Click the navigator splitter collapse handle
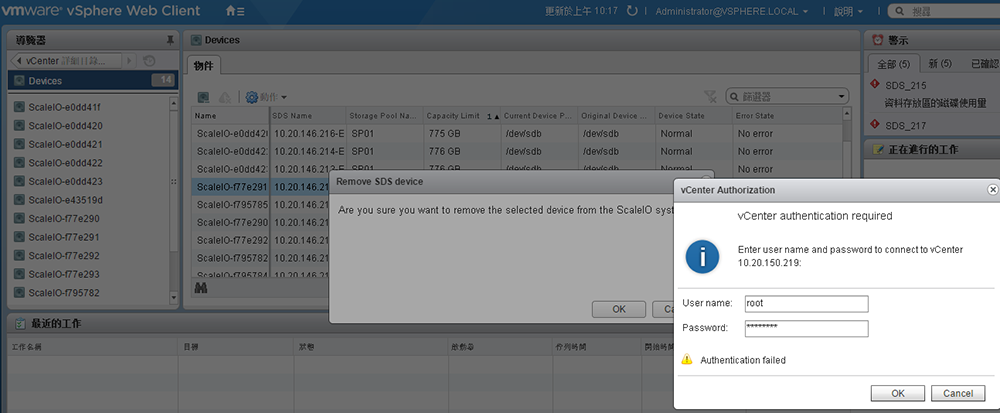Viewport: 1000px width, 413px height. (174, 182)
